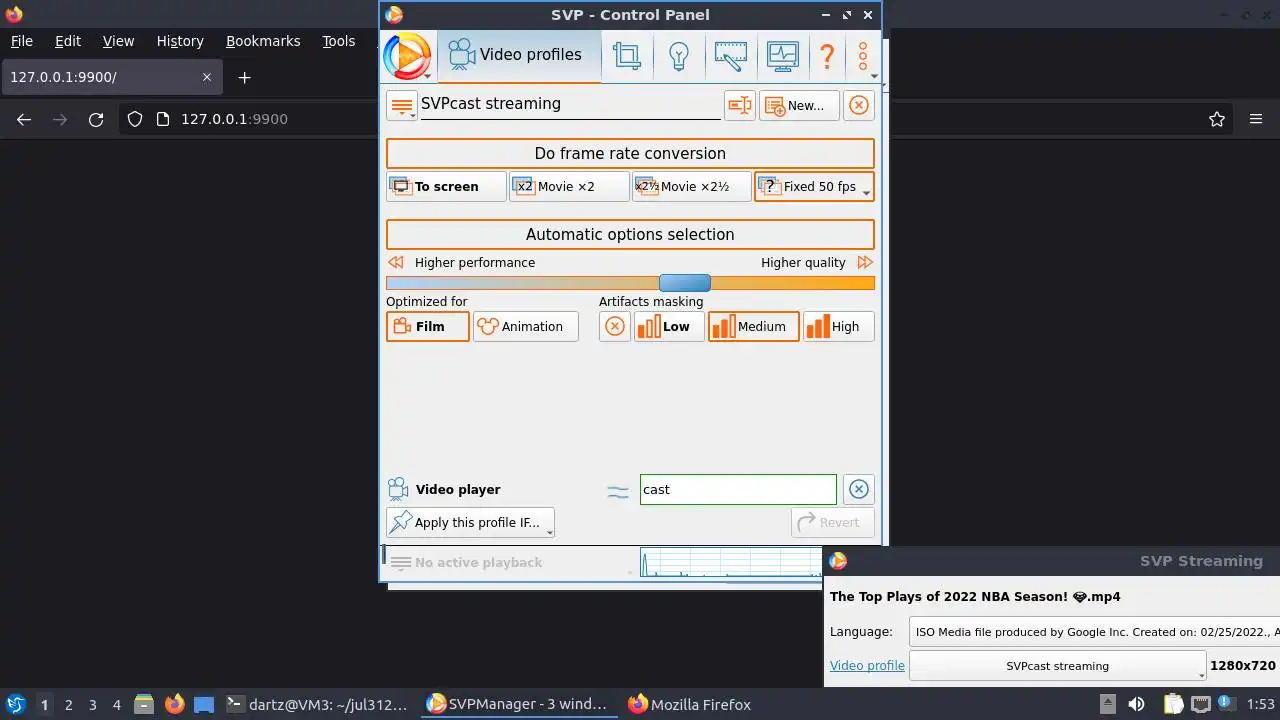
Task: Click the Higher performance left arrows
Action: [x=396, y=262]
